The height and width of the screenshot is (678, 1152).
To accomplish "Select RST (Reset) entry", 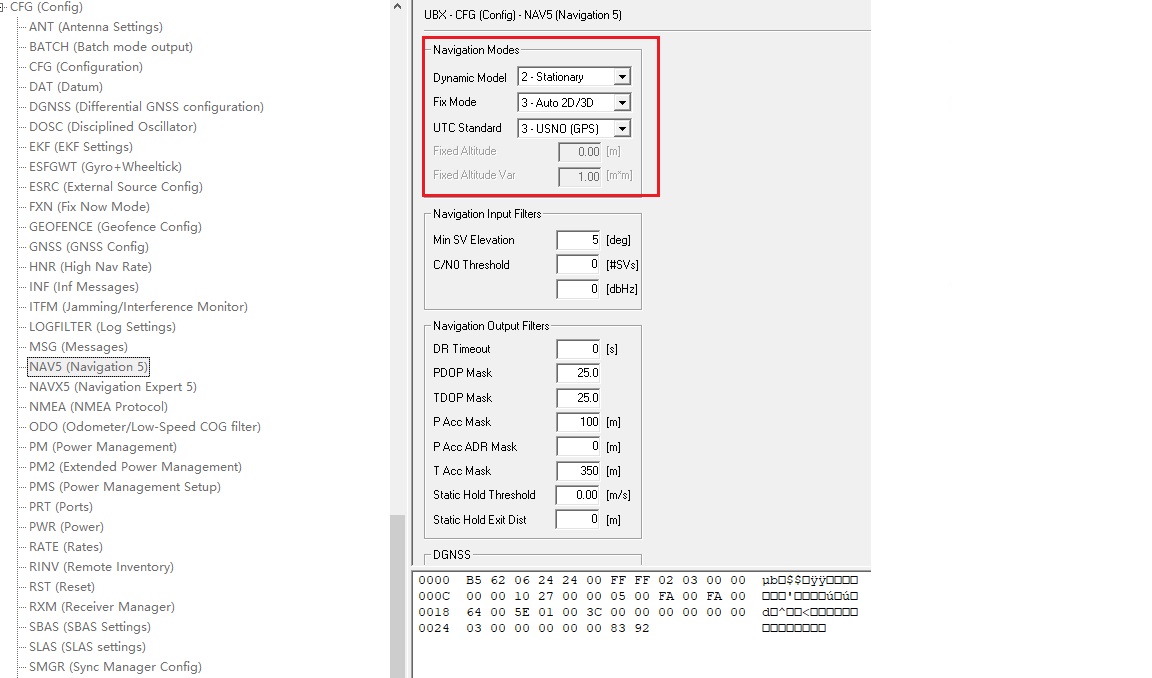I will (x=63, y=586).
